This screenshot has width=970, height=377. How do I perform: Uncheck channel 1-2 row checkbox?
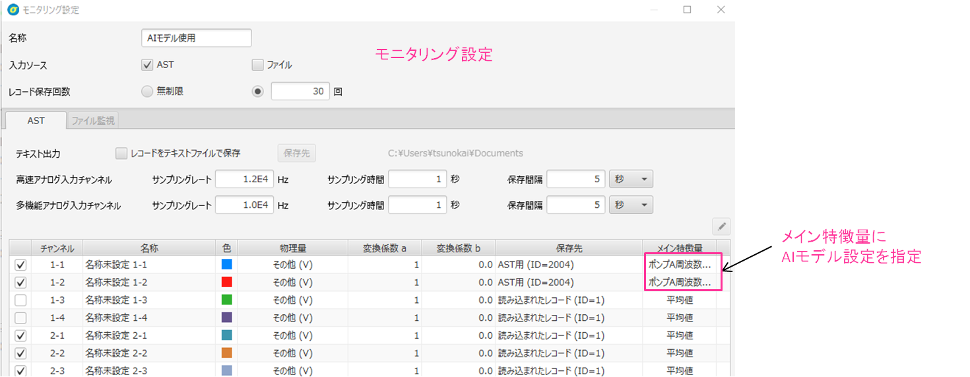coord(20,282)
